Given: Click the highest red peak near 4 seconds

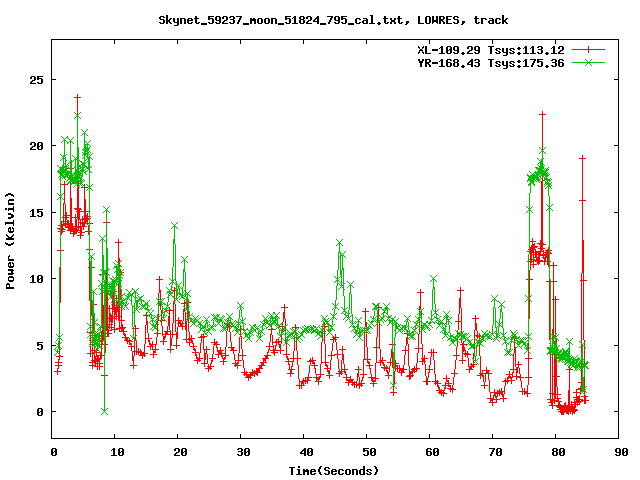Looking at the screenshot, I should [x=78, y=97].
